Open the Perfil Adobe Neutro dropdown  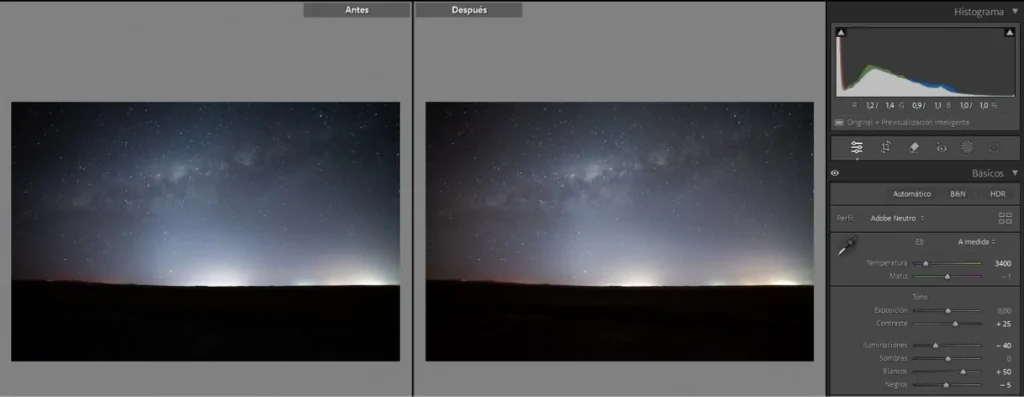[897, 218]
